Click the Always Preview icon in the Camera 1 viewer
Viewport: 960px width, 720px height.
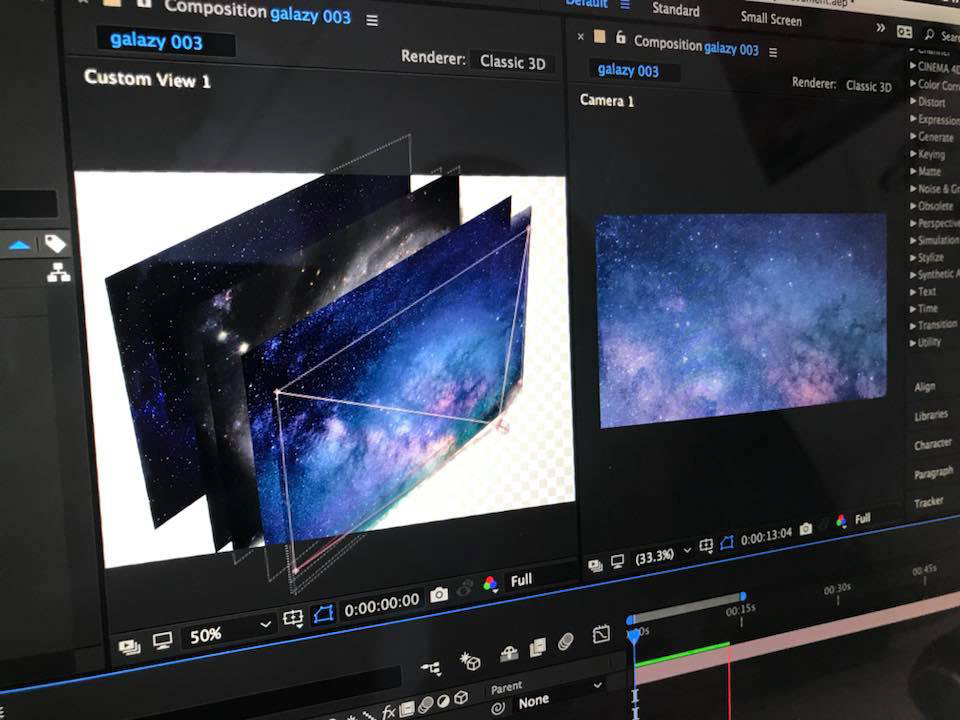tap(595, 565)
